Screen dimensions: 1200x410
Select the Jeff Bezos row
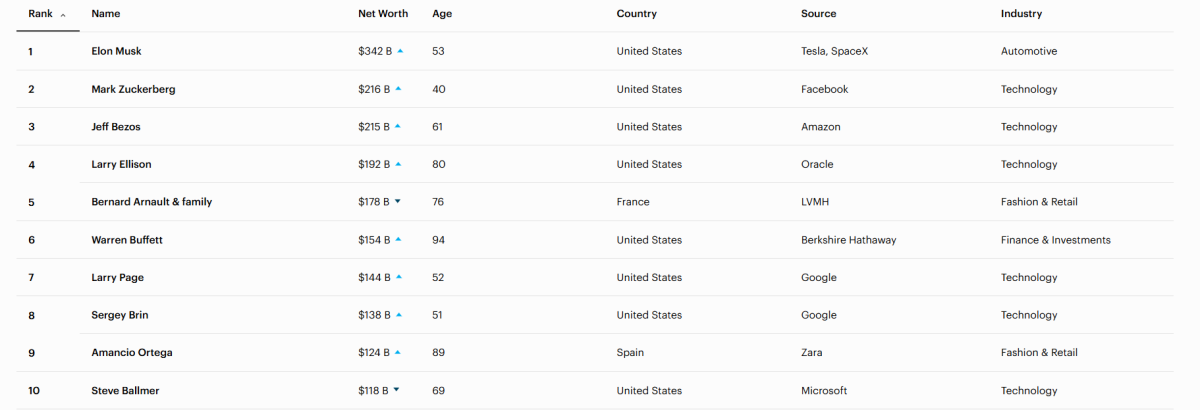click(x=594, y=127)
